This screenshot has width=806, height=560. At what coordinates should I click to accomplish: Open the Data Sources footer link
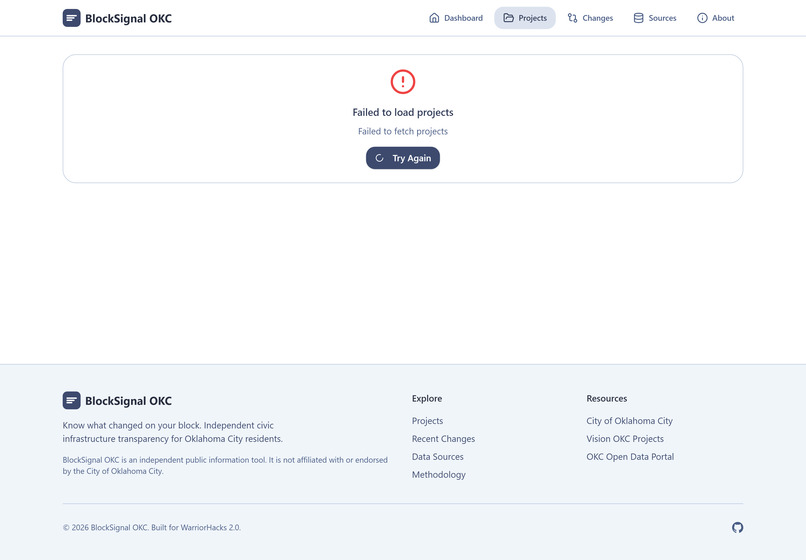click(437, 457)
